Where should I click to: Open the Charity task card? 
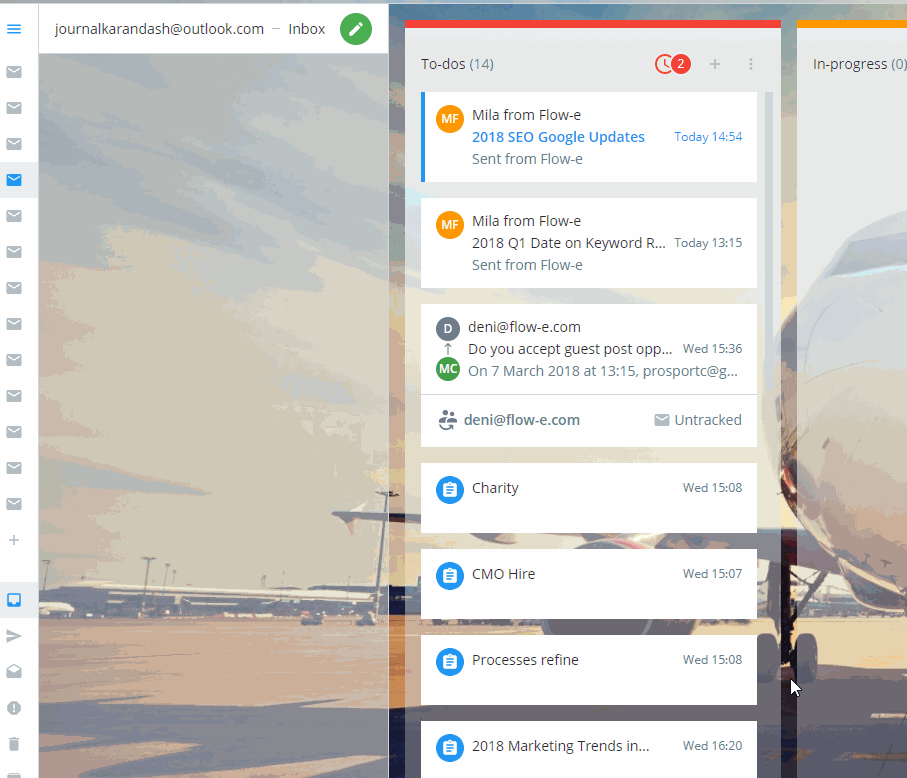point(588,497)
